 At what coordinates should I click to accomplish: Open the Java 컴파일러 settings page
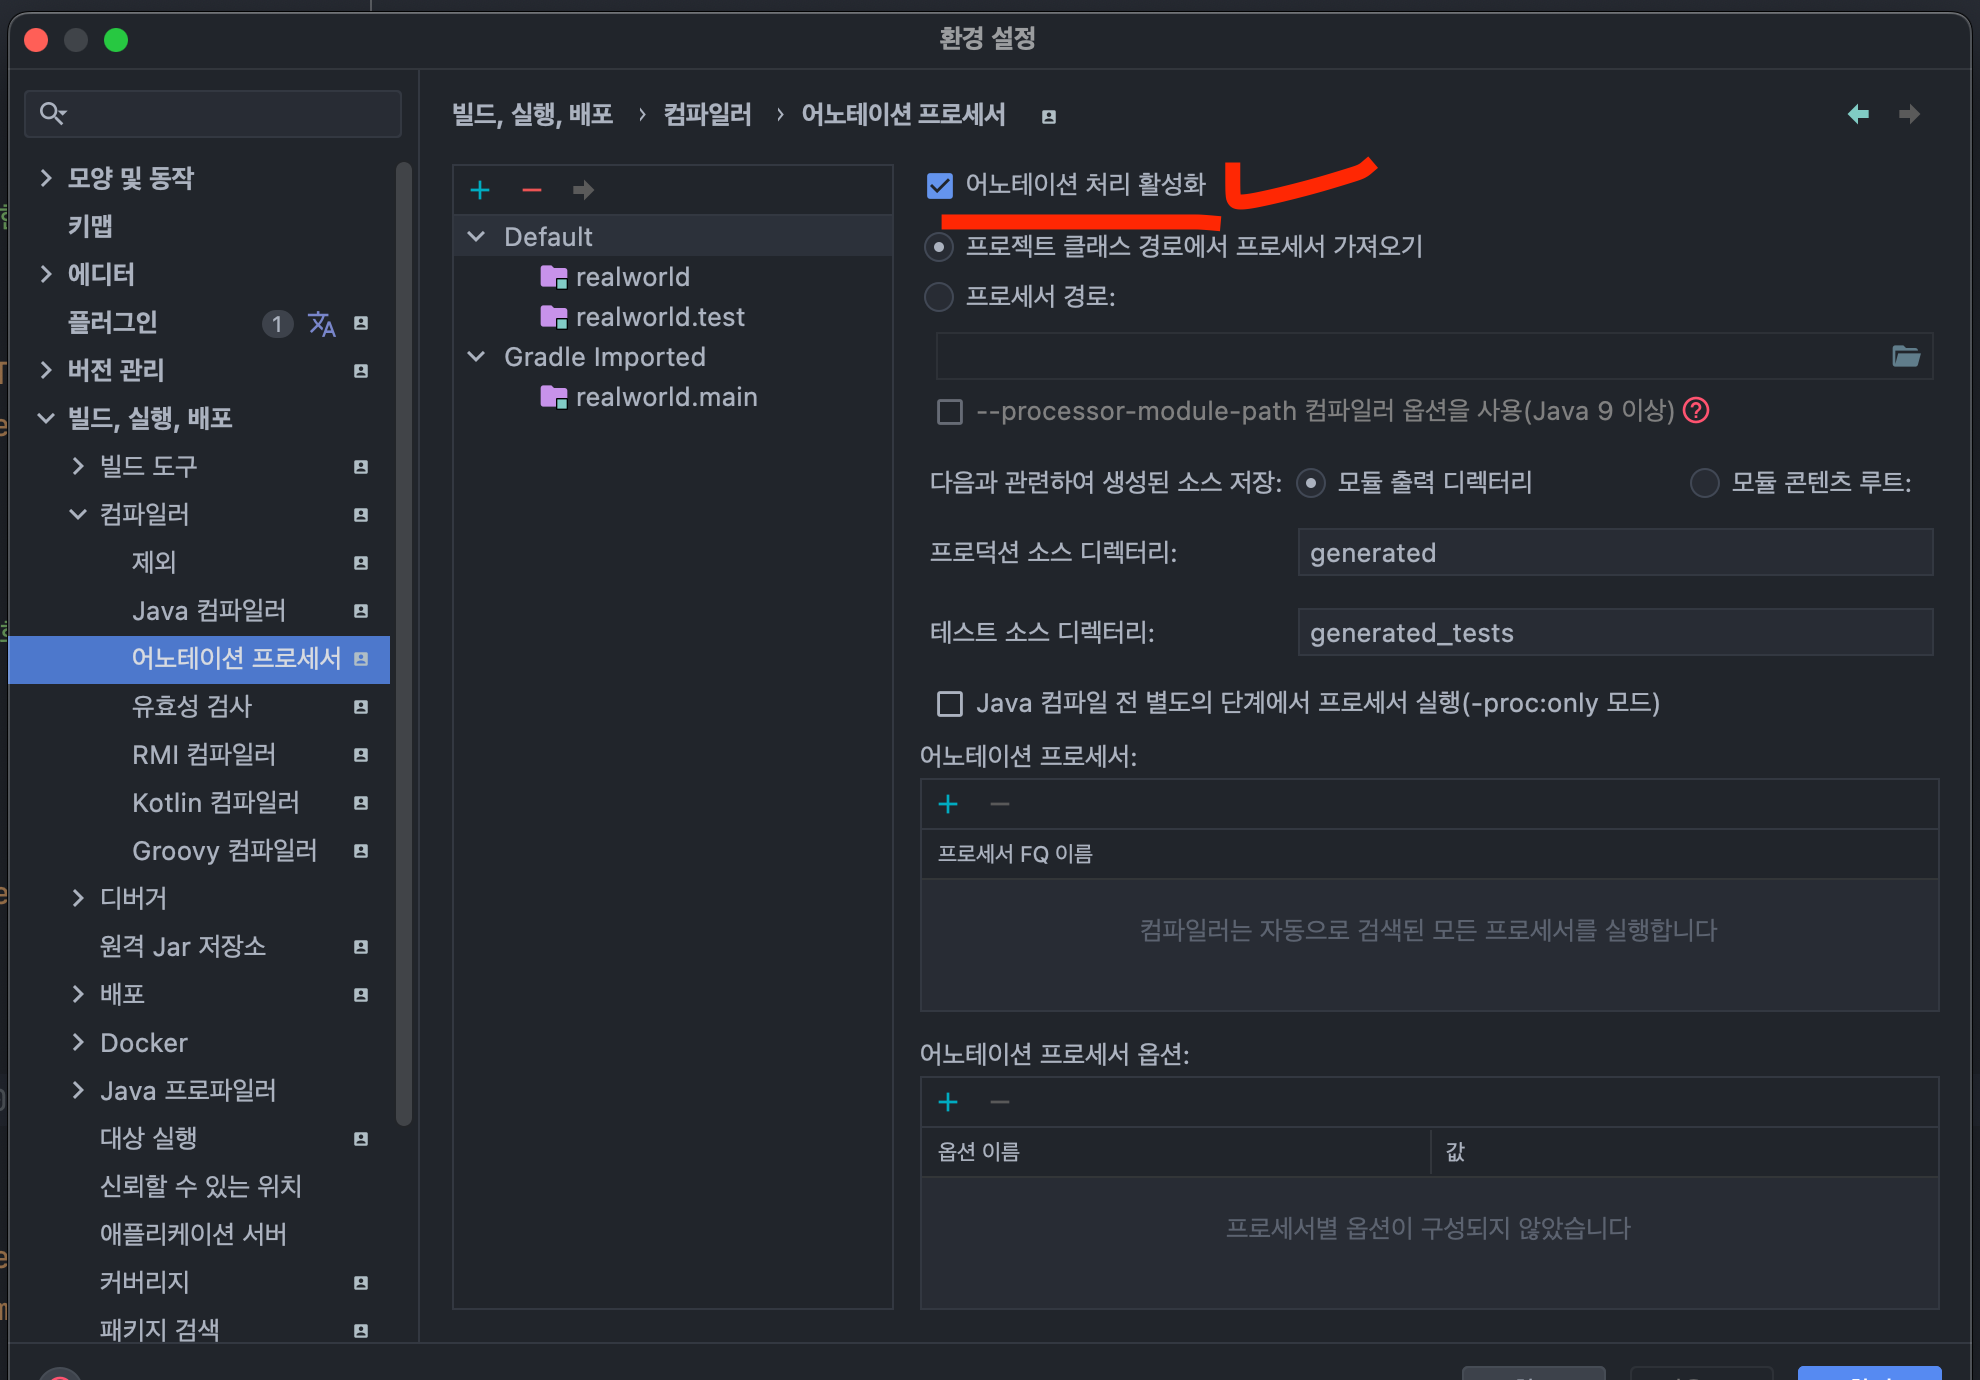pyautogui.click(x=209, y=610)
